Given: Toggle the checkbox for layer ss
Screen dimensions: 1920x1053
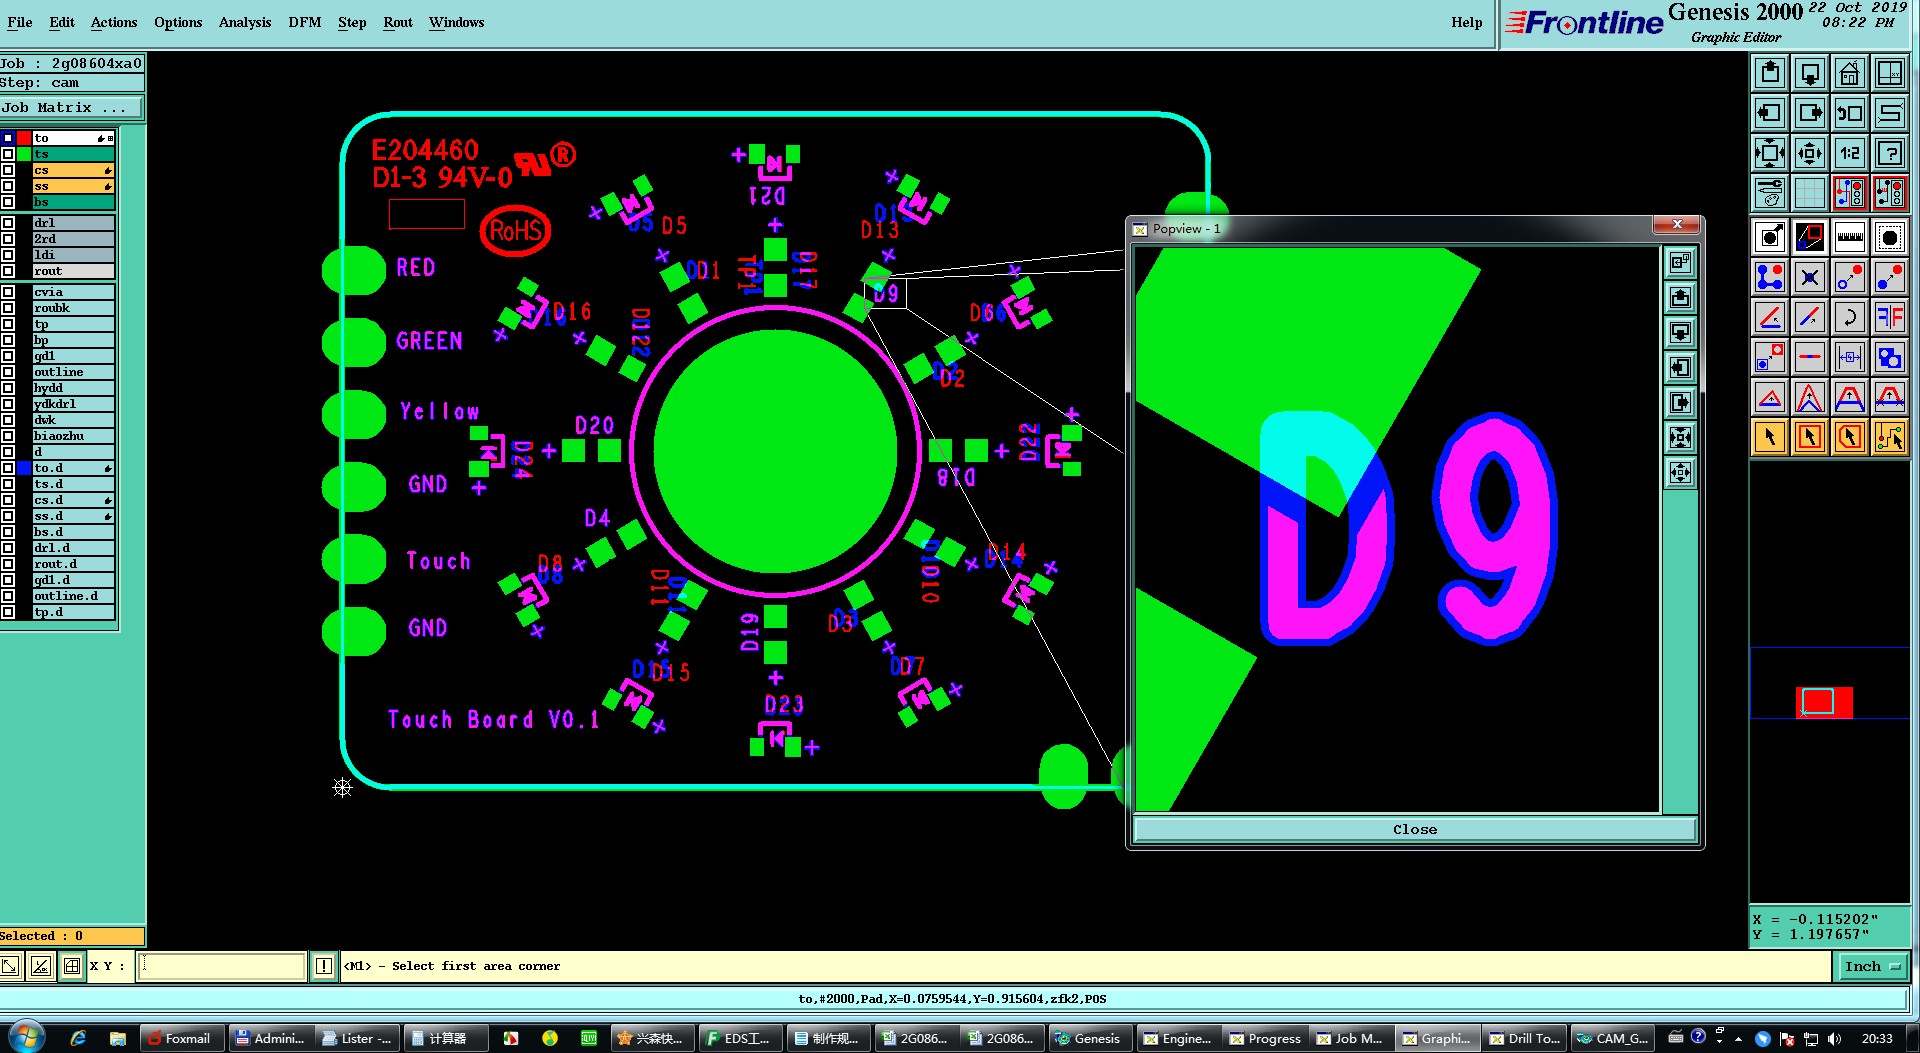Looking at the screenshot, I should [x=8, y=186].
